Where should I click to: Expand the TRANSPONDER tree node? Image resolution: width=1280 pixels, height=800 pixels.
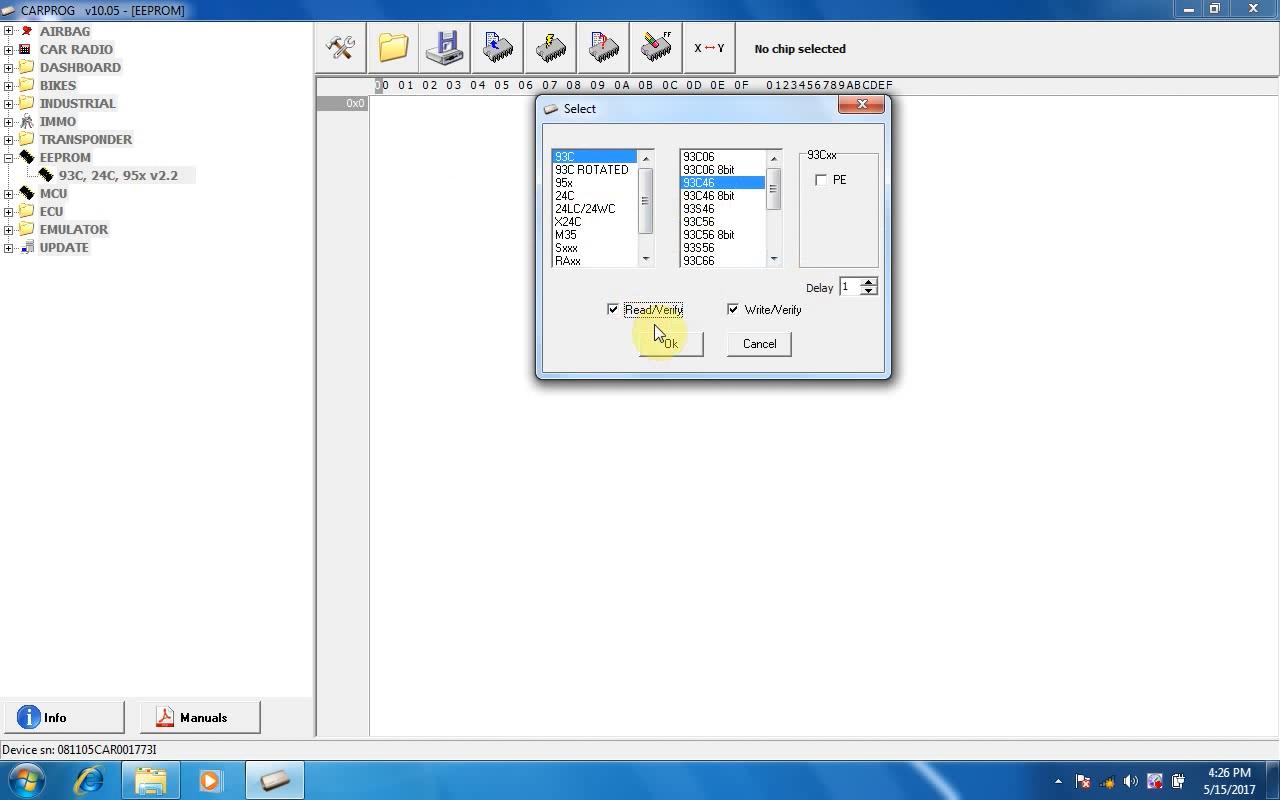[x=9, y=139]
